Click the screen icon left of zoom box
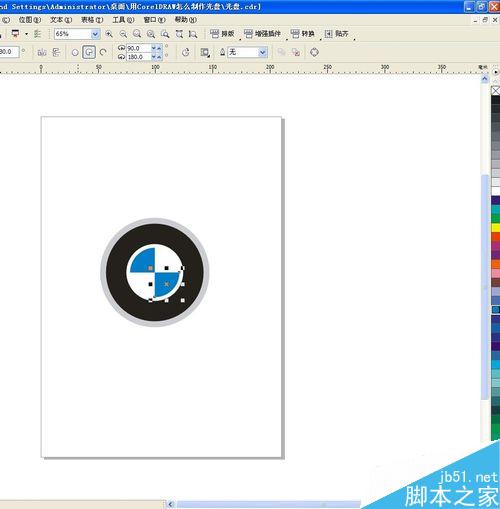The height and width of the screenshot is (509, 500). coord(15,34)
